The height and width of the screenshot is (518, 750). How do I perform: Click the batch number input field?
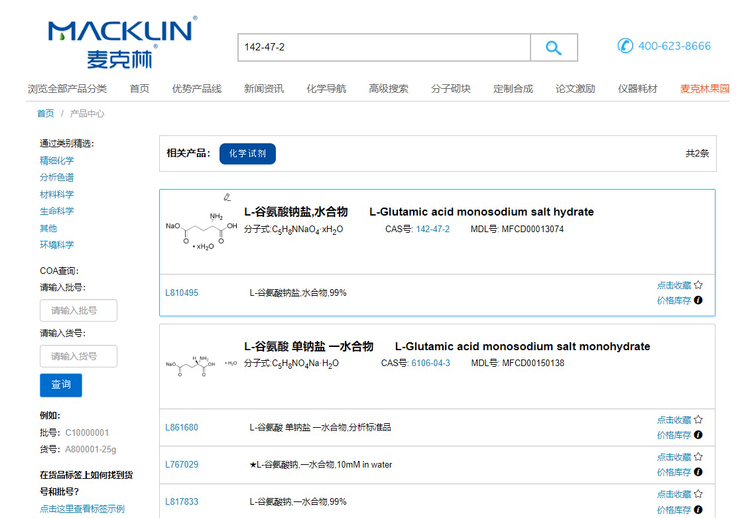(78, 311)
